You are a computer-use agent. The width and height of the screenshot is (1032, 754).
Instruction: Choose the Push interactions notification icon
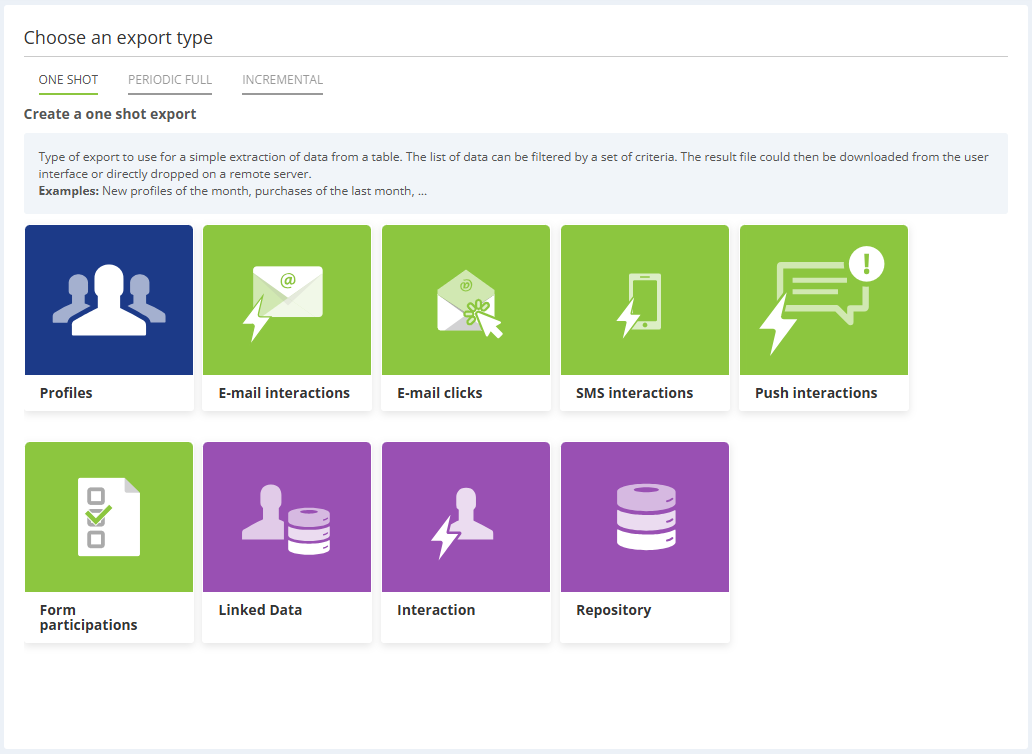[824, 300]
